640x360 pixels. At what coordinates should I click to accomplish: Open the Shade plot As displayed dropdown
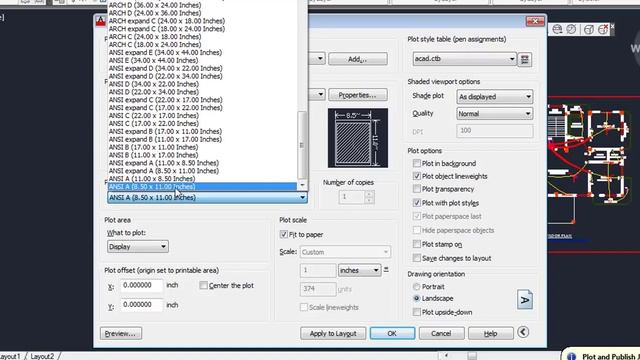pyautogui.click(x=494, y=97)
